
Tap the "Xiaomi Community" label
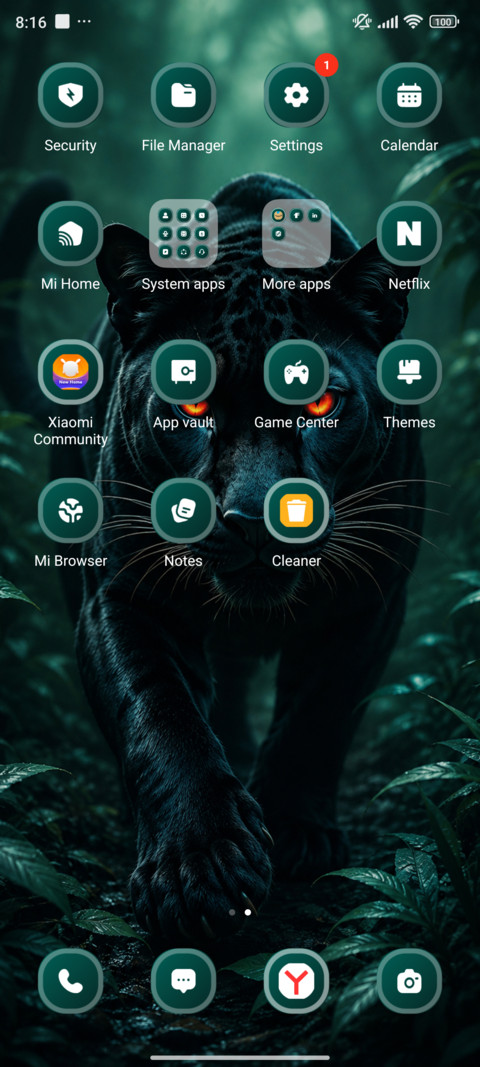point(70,431)
